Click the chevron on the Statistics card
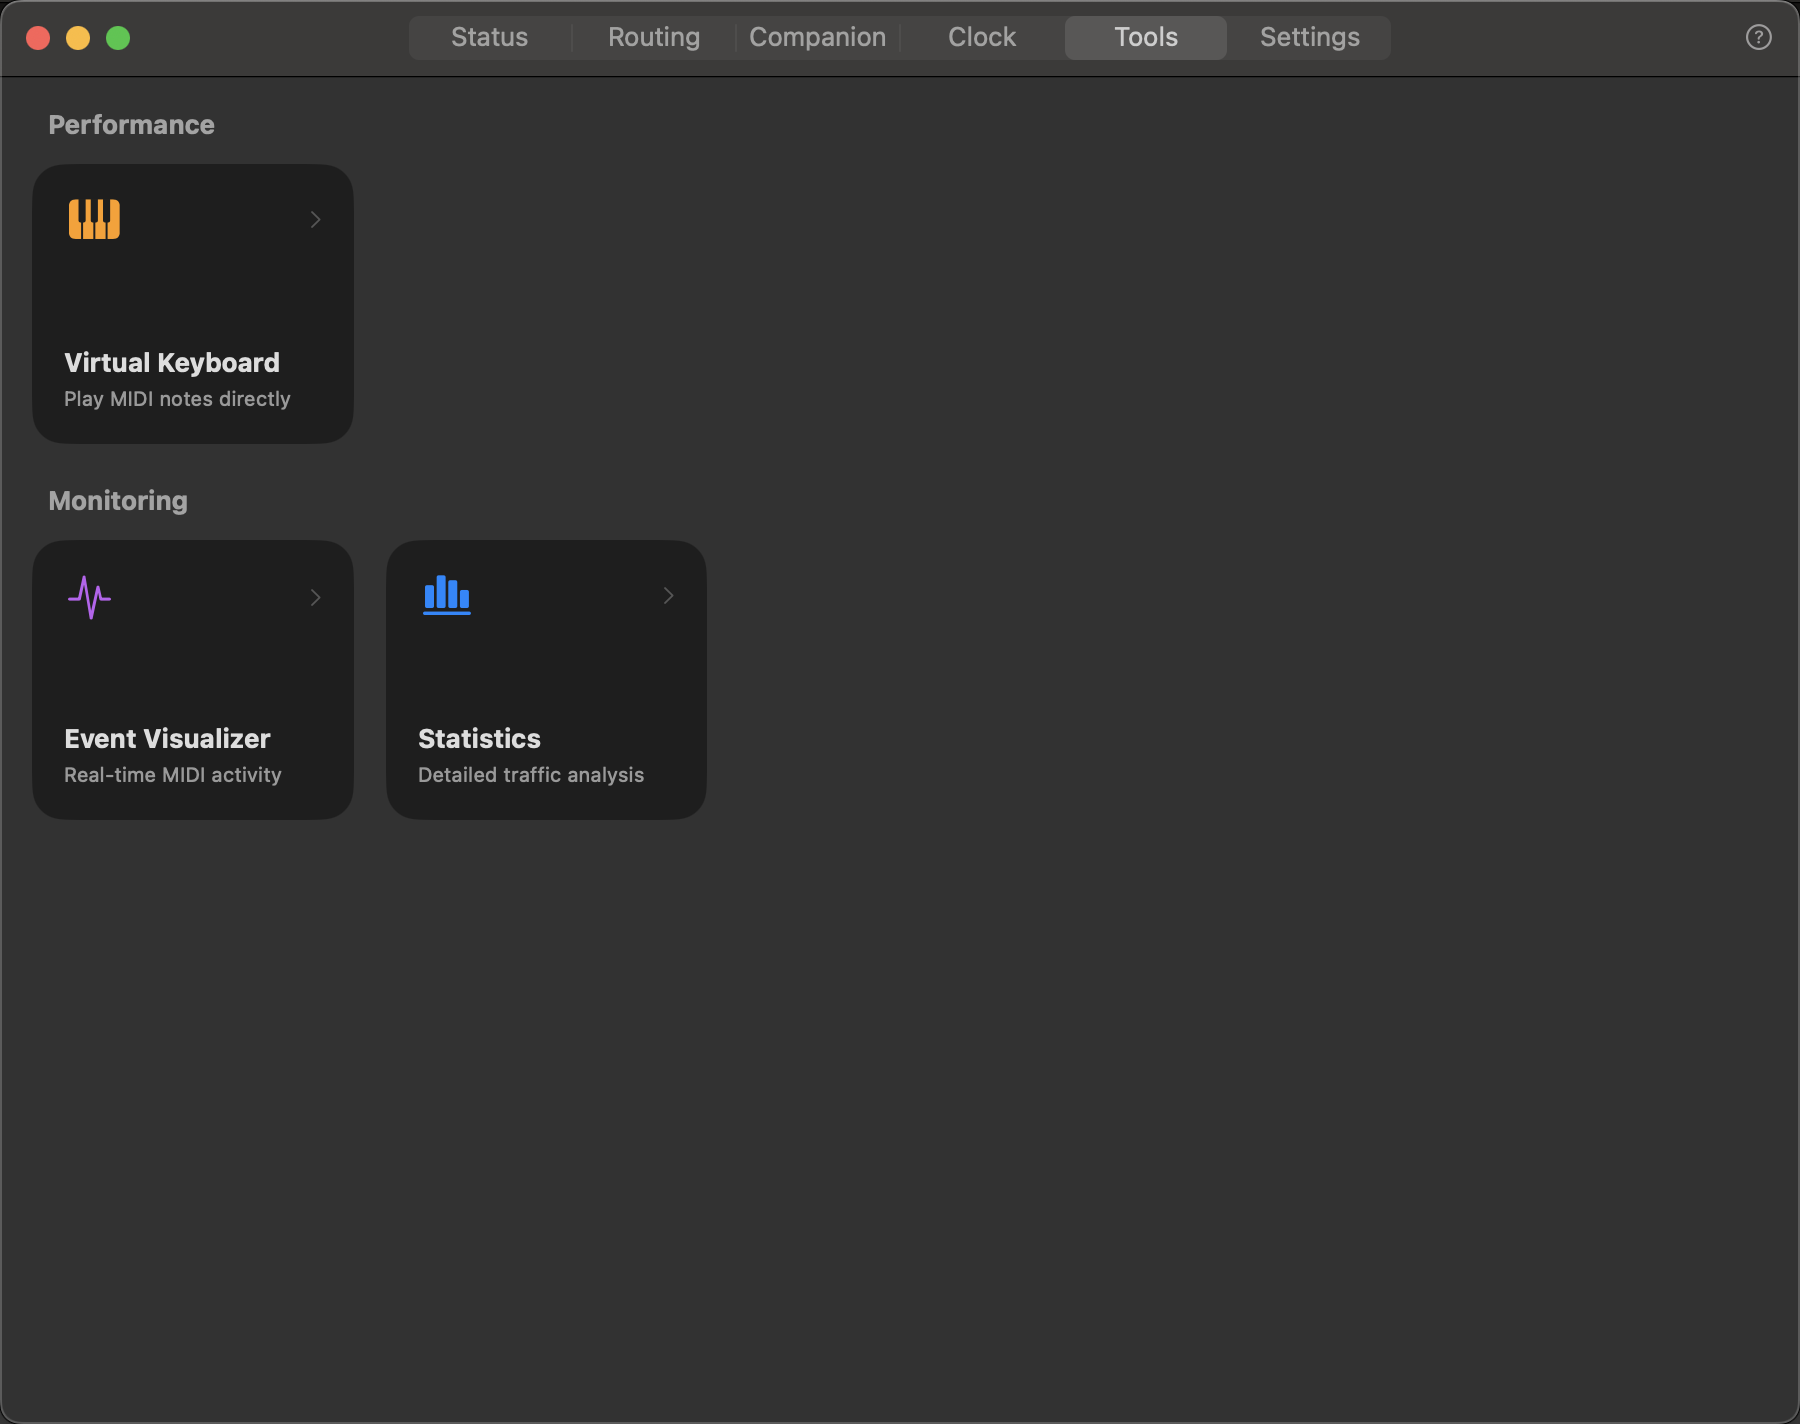This screenshot has height=1424, width=1800. click(668, 595)
